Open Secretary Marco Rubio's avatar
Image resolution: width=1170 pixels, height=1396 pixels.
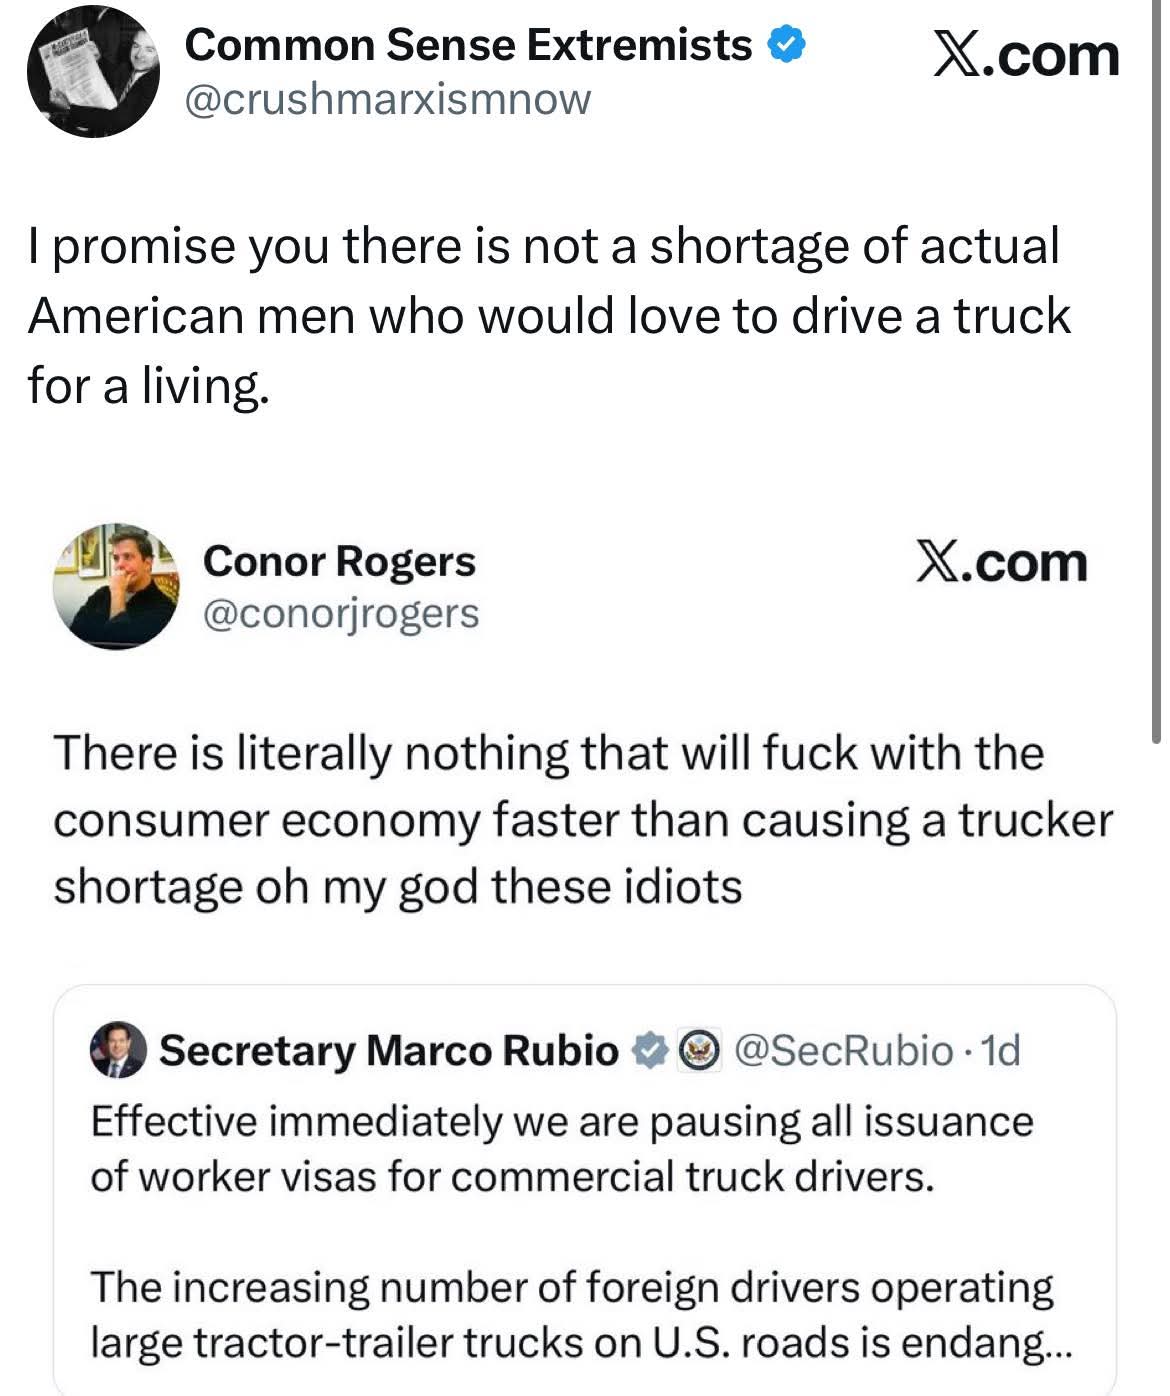[x=119, y=1050]
